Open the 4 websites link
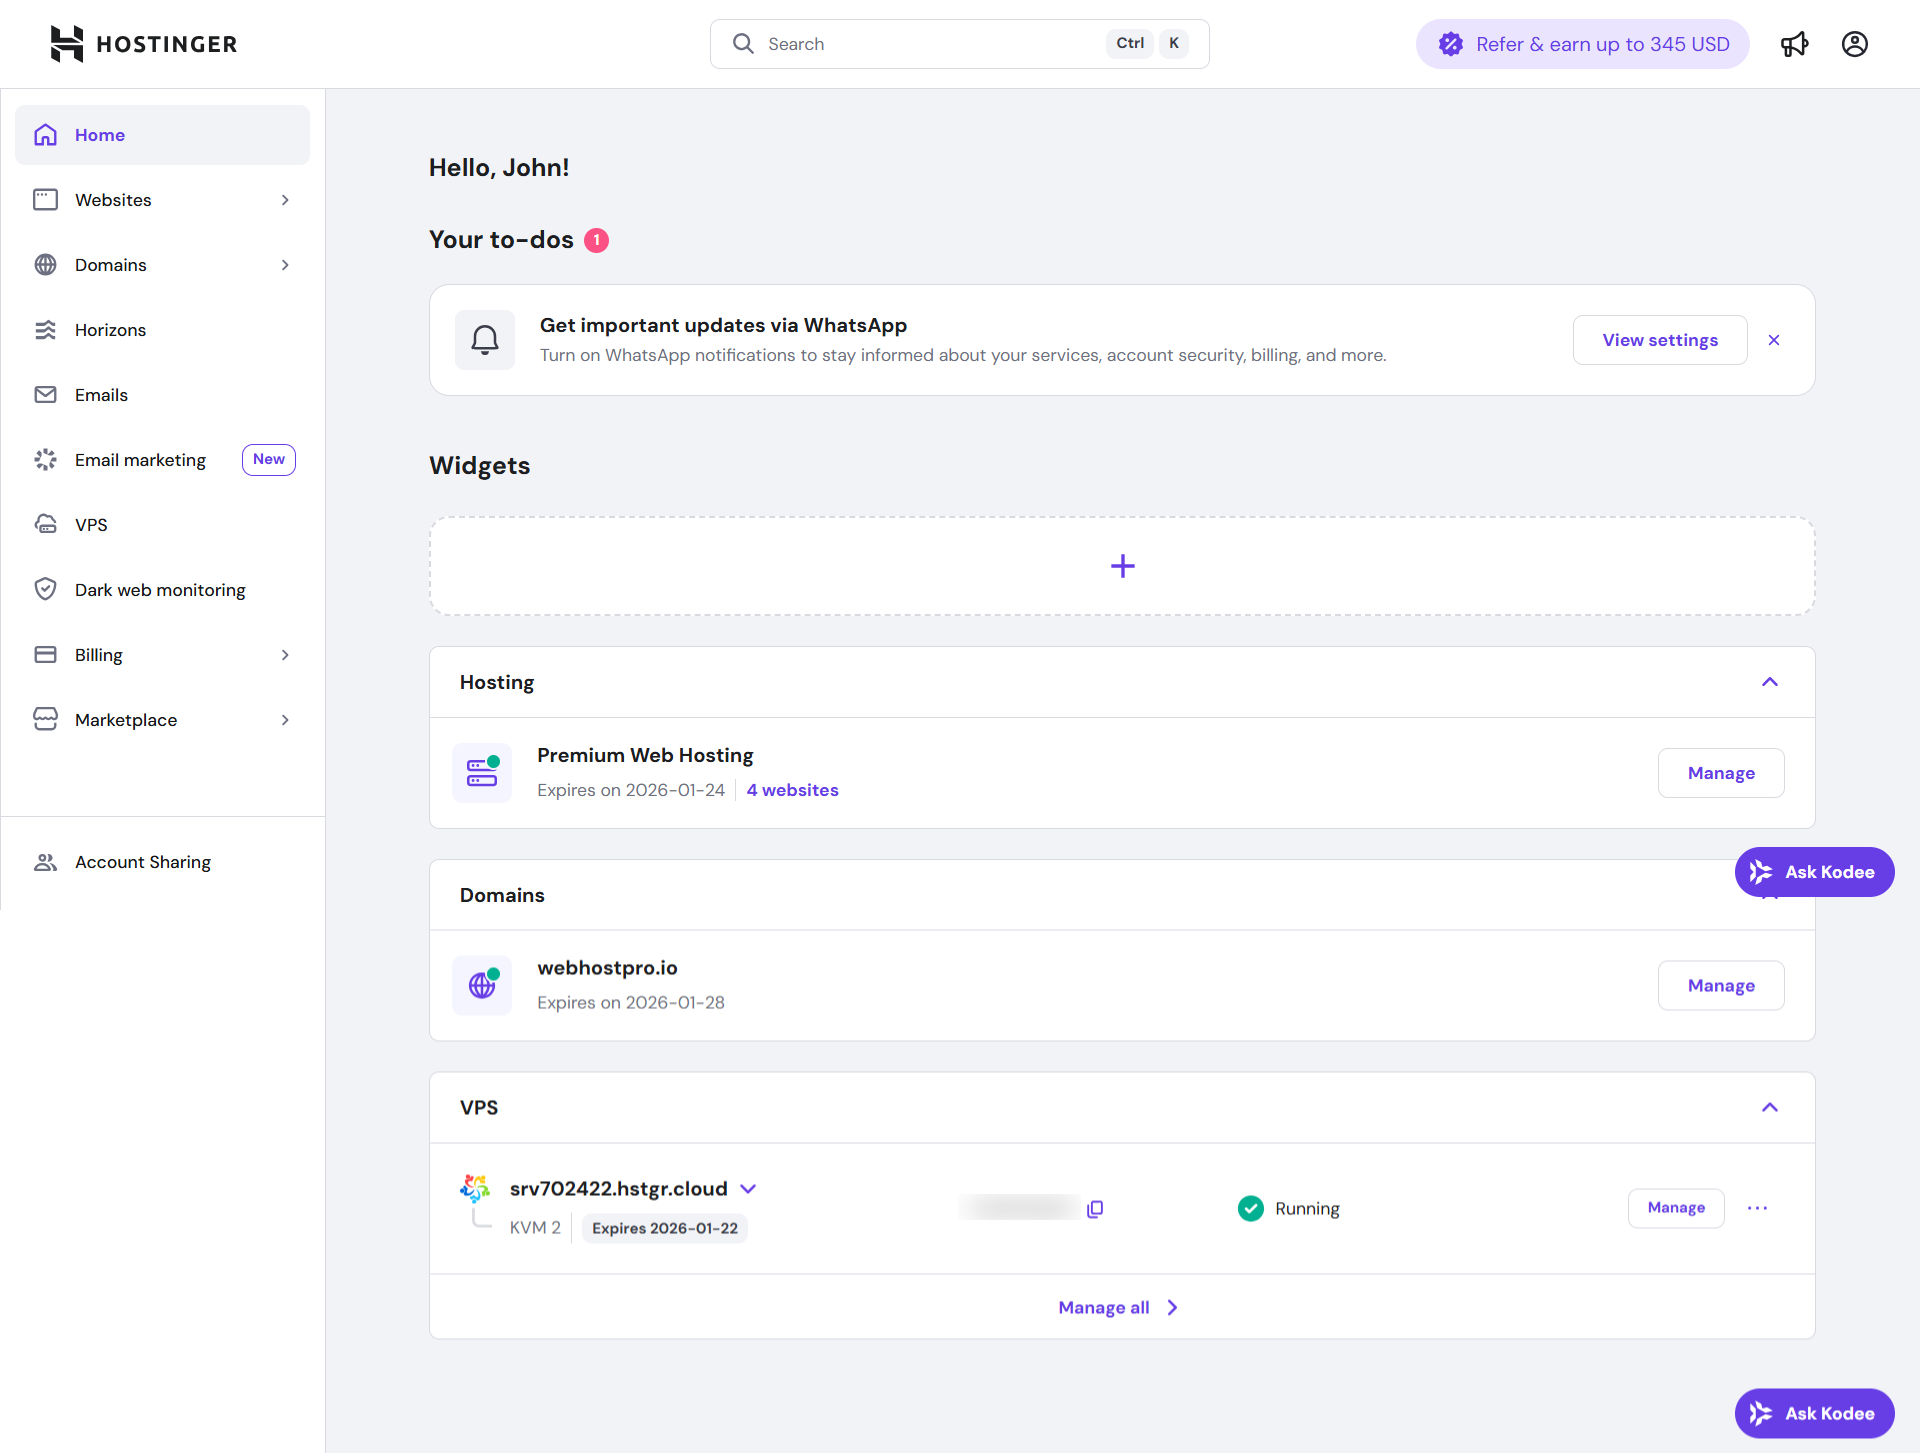 pyautogui.click(x=792, y=790)
